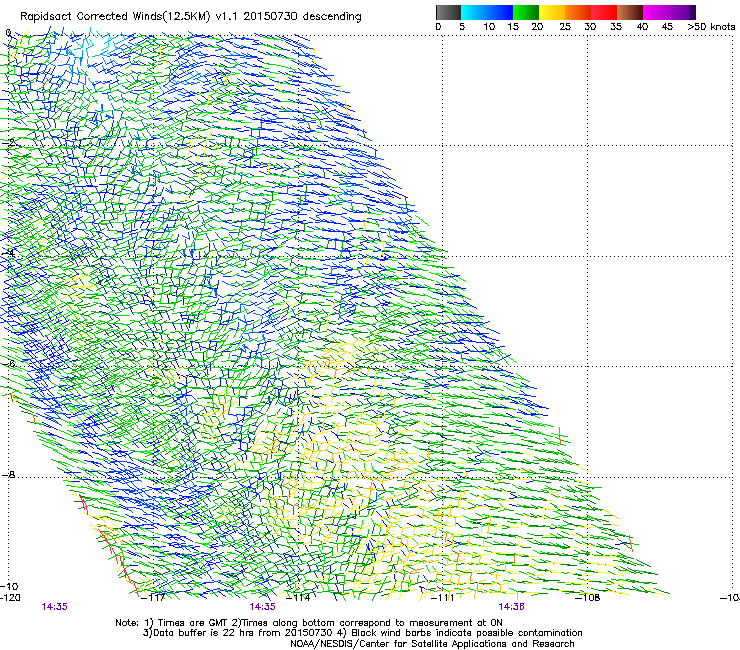
Task: Select the gray 0–5 knots legend segment
Action: point(448,12)
